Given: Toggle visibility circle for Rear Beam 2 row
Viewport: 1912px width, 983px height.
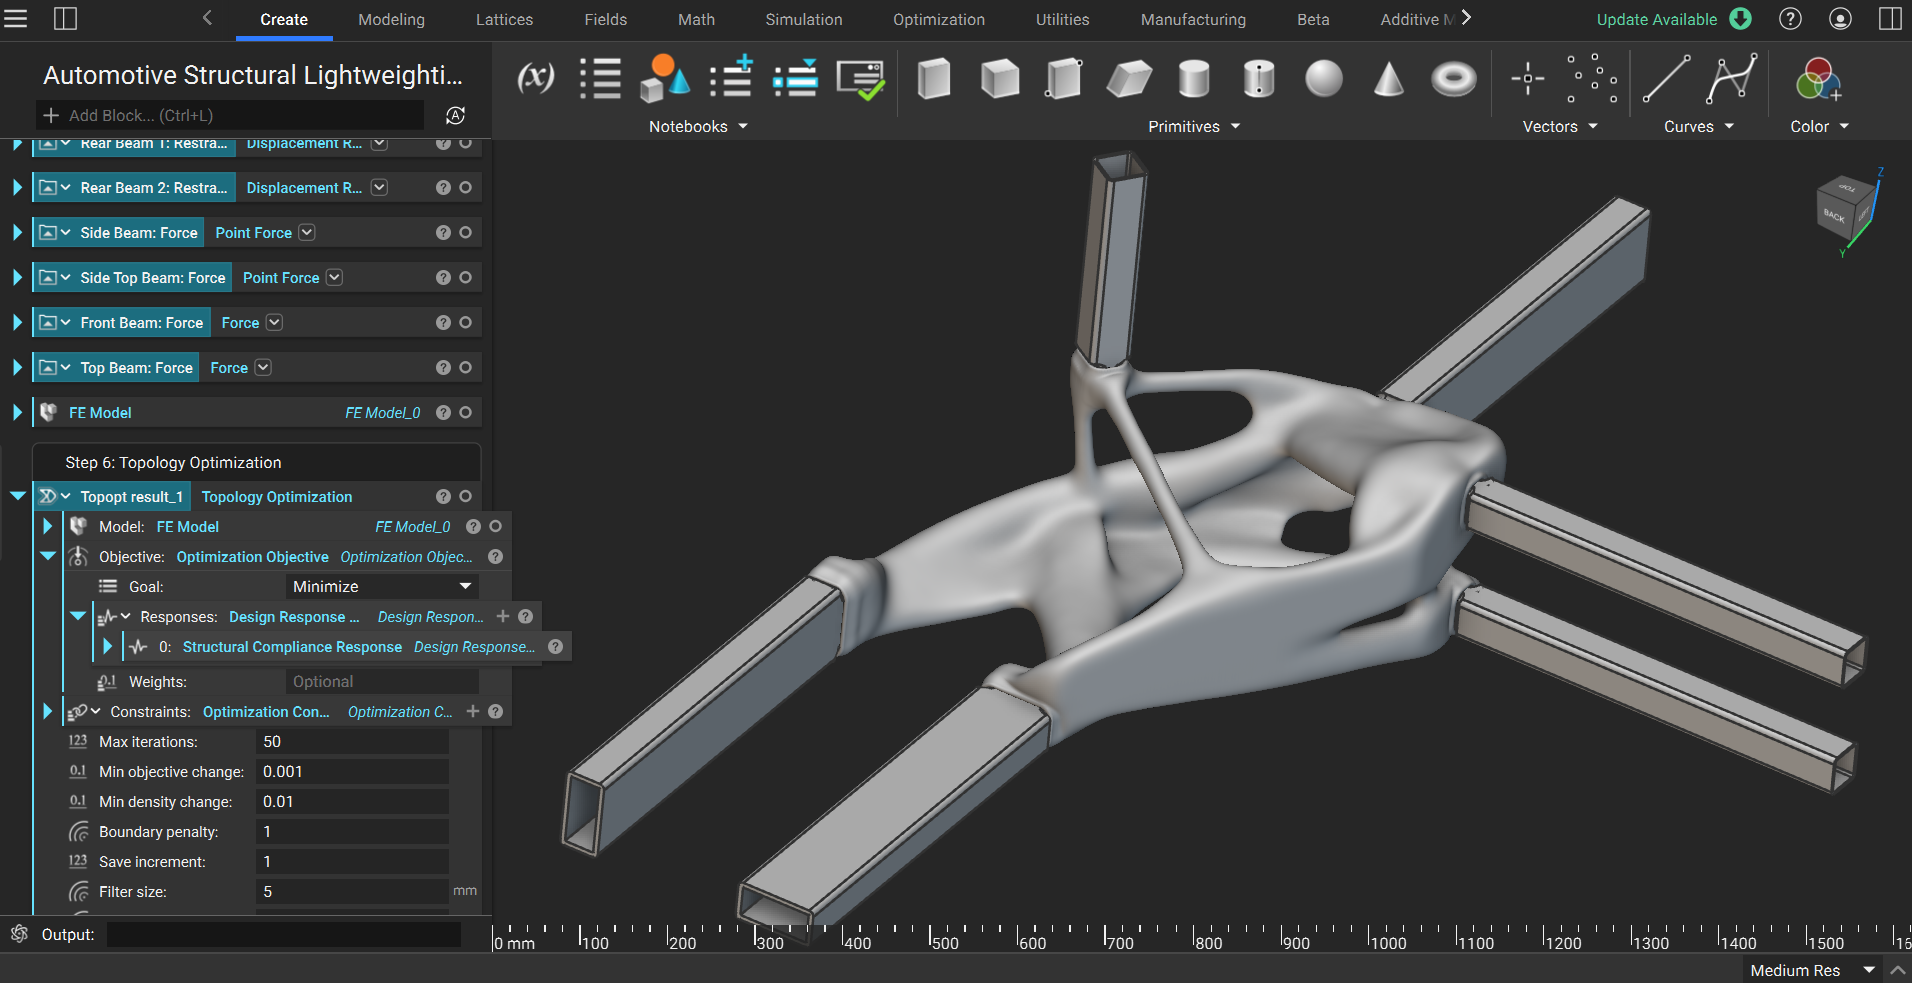Looking at the screenshot, I should (x=465, y=187).
